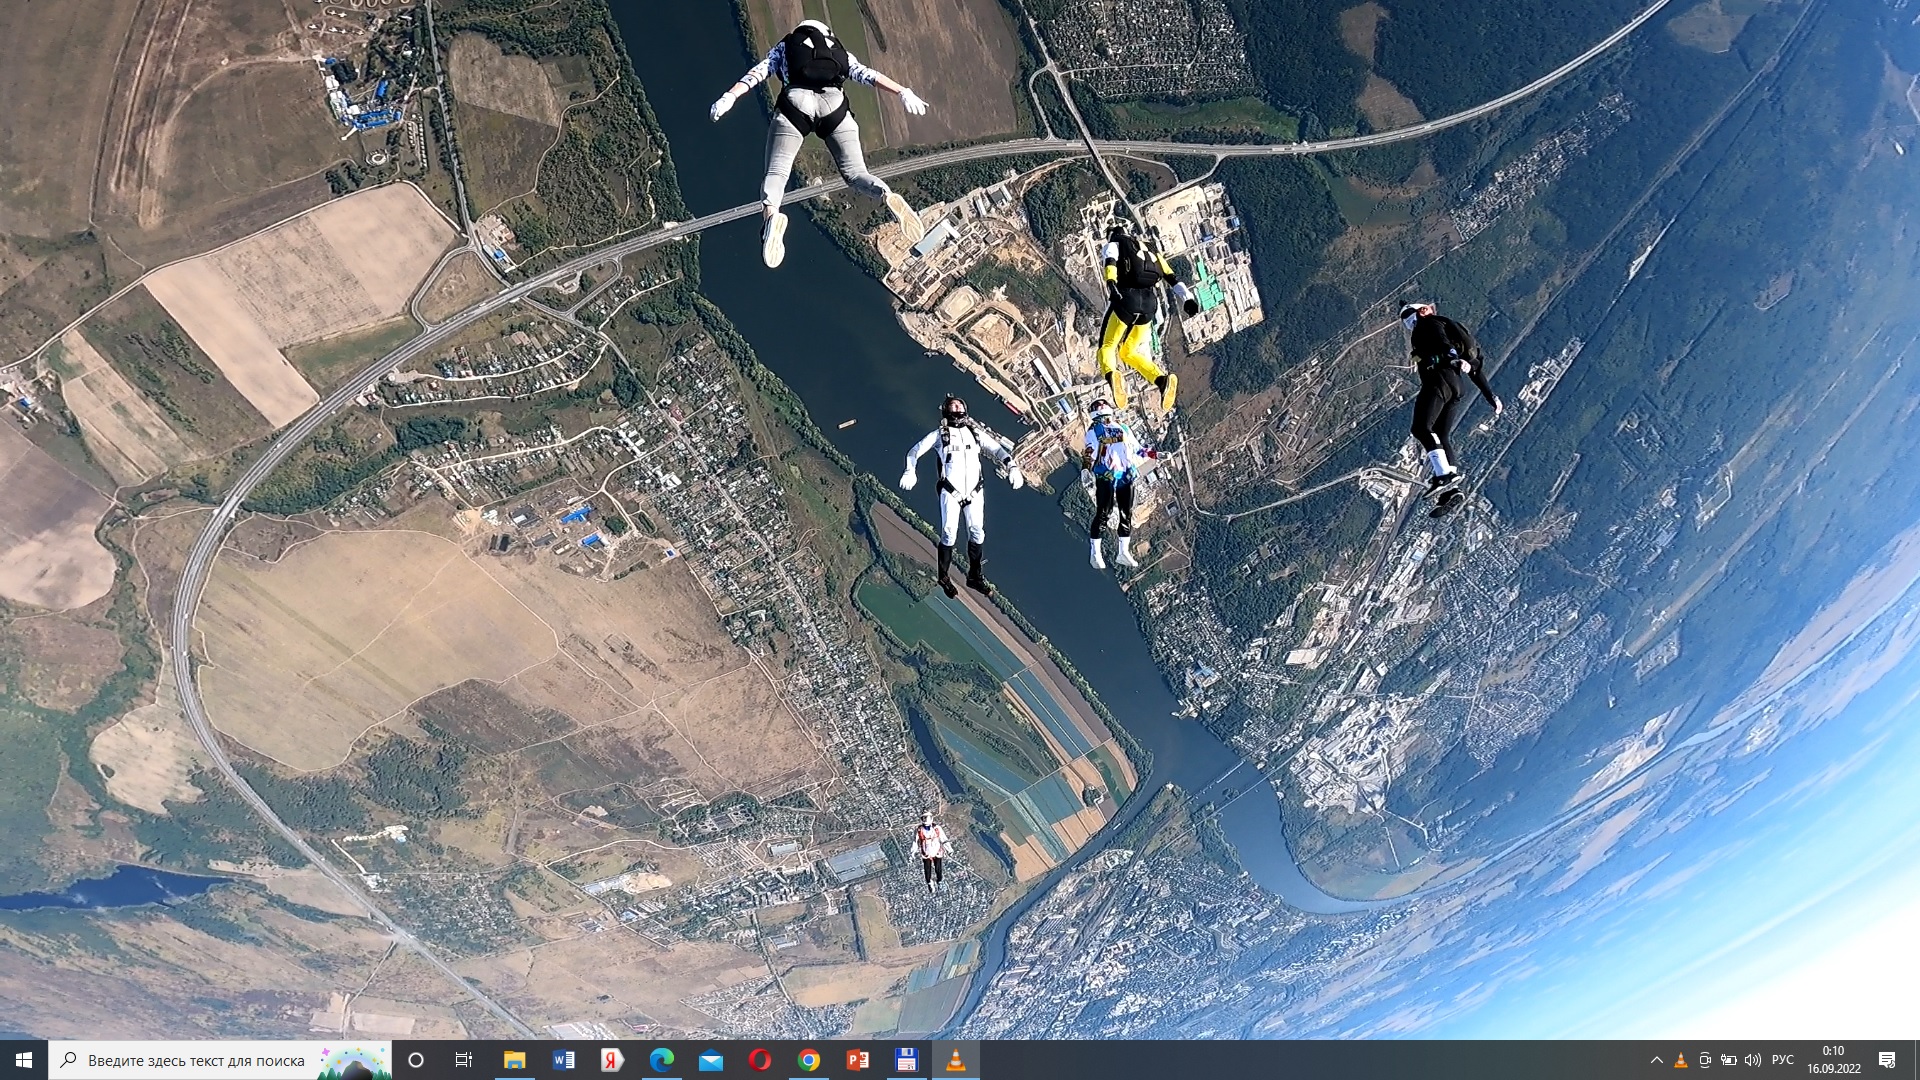1920x1080 pixels.
Task: Click the Meet Now camera tray icon
Action: (1704, 1060)
